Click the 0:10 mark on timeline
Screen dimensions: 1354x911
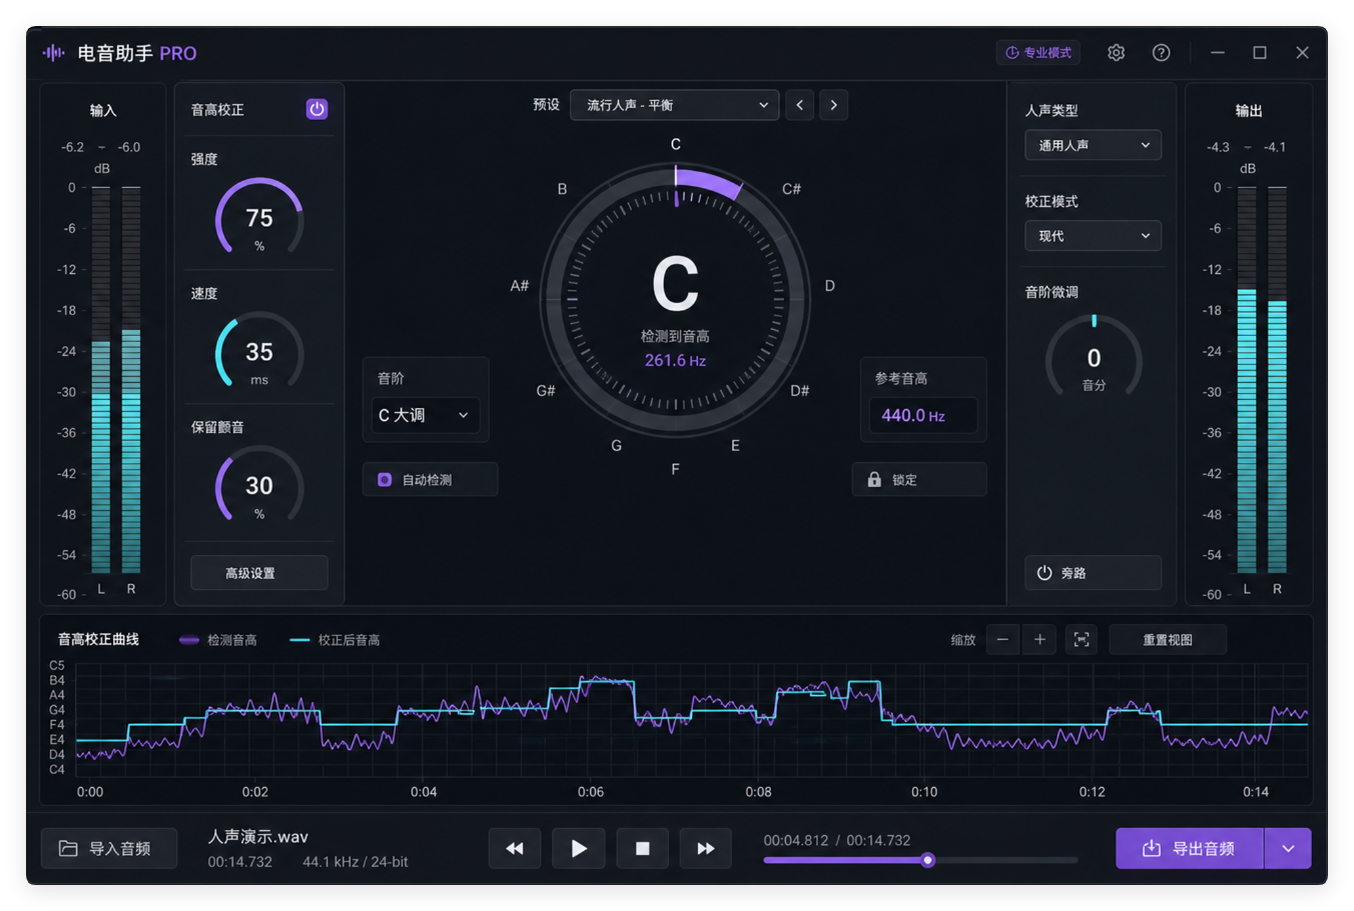924,792
